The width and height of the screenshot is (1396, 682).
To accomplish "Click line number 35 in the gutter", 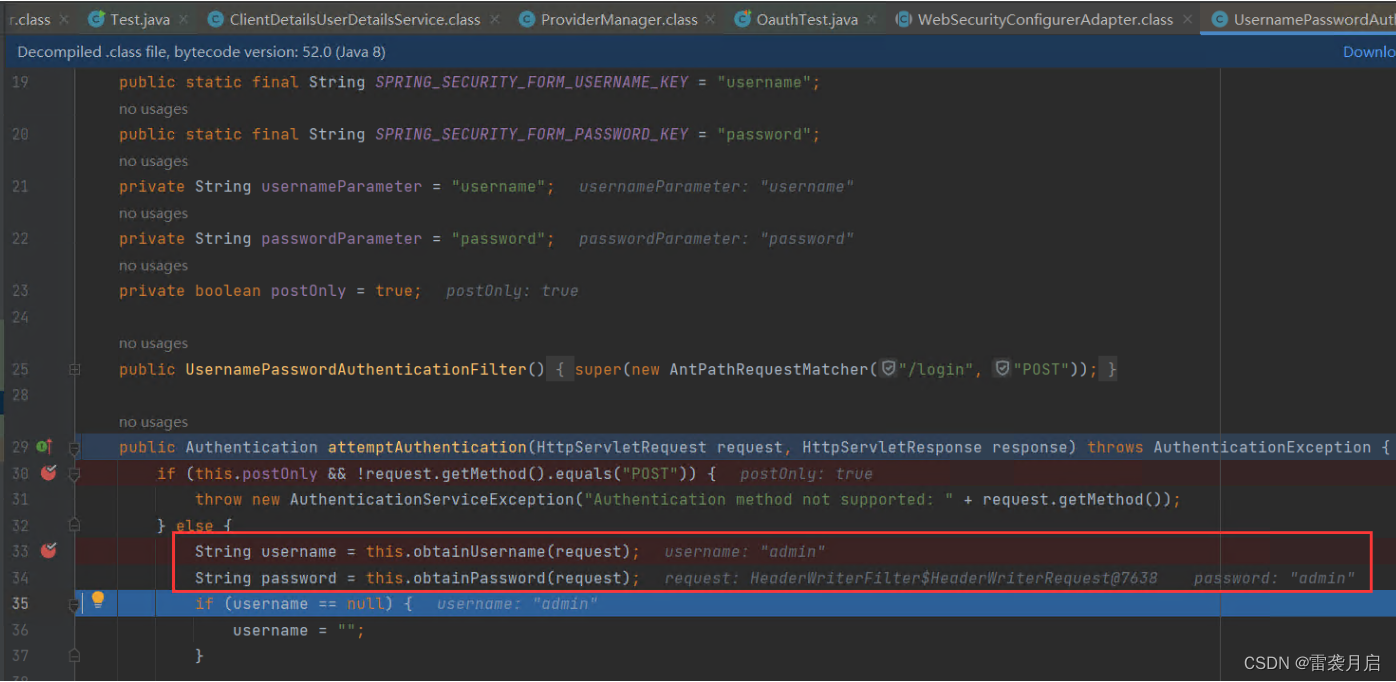I will [20, 603].
